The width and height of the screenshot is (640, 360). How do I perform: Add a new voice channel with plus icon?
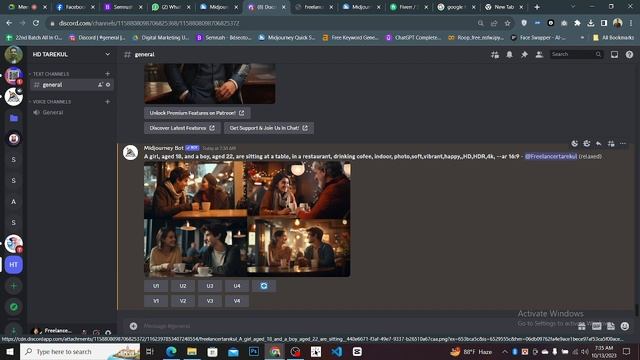pyautogui.click(x=107, y=102)
